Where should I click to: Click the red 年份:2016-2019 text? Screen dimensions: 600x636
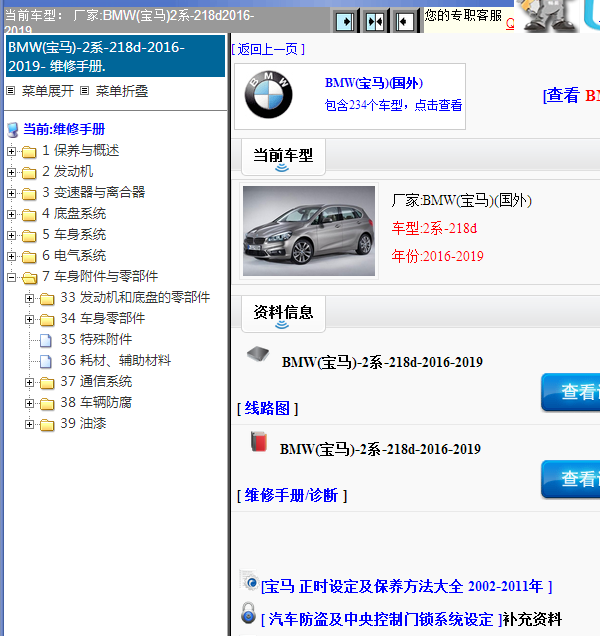(x=437, y=256)
